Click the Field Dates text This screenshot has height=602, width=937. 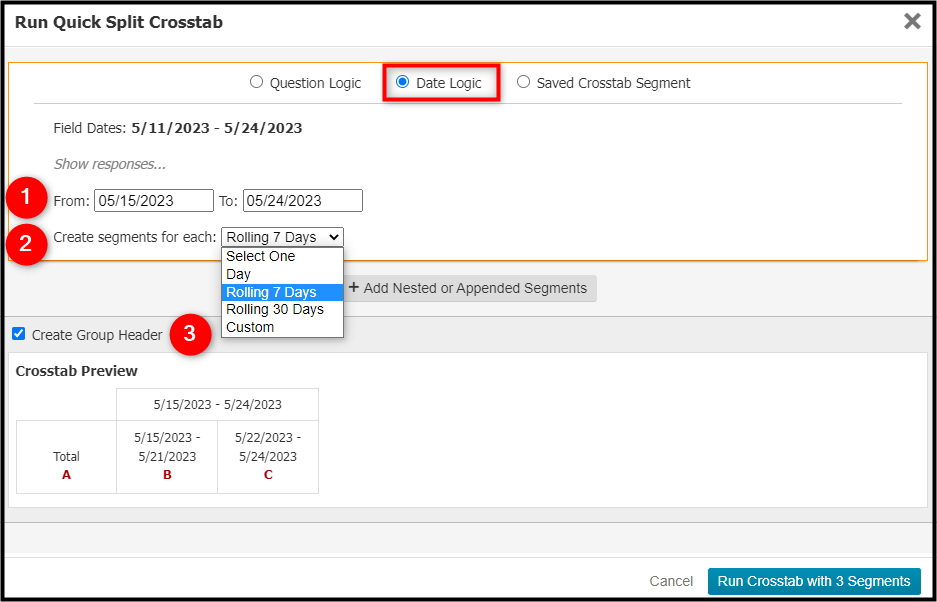tap(177, 129)
